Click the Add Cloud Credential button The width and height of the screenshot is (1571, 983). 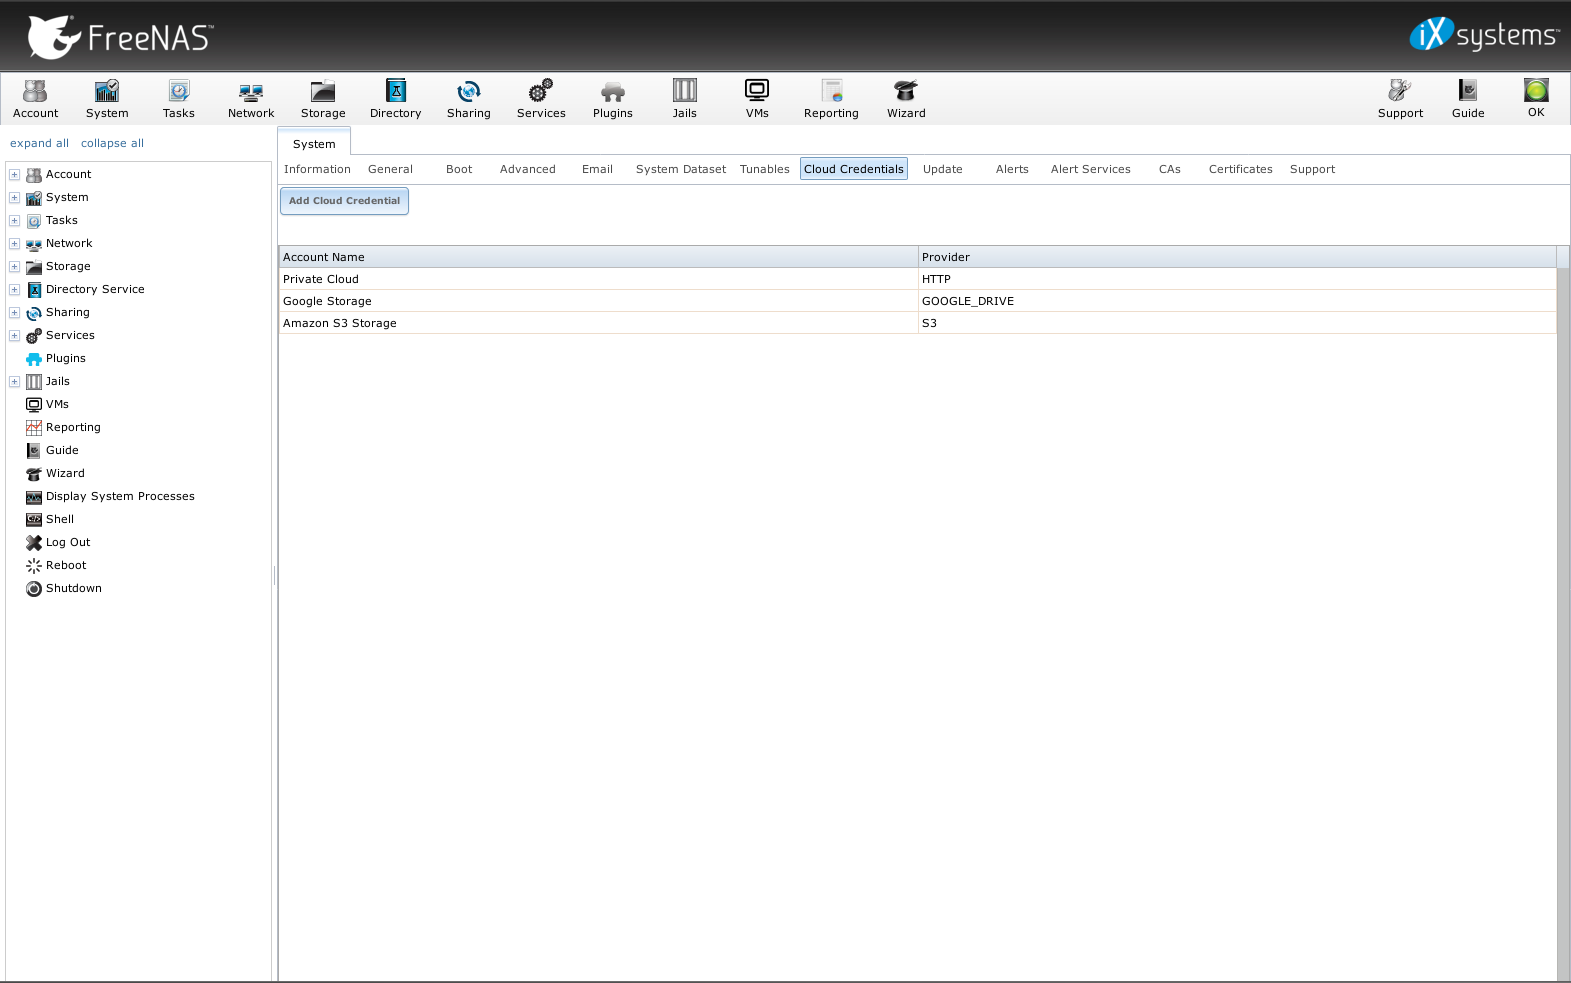(344, 201)
